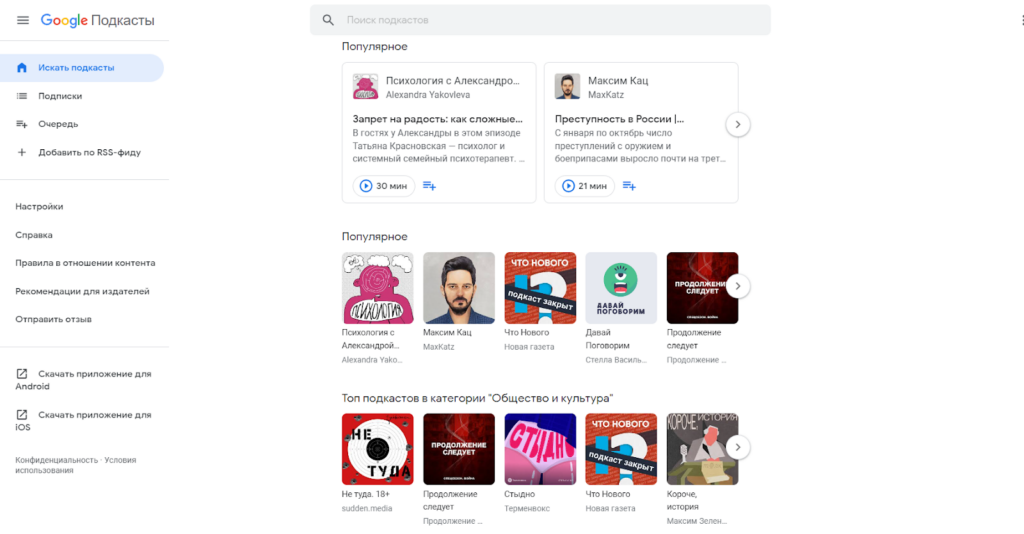Choose Добавить по RSS-фиду
Viewport: 1024px width, 534px height.
click(82, 152)
